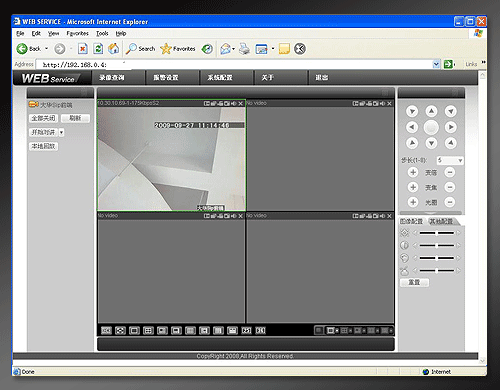Click the minus button for 变倍 zoom
The height and width of the screenshot is (390, 500).
pos(450,172)
